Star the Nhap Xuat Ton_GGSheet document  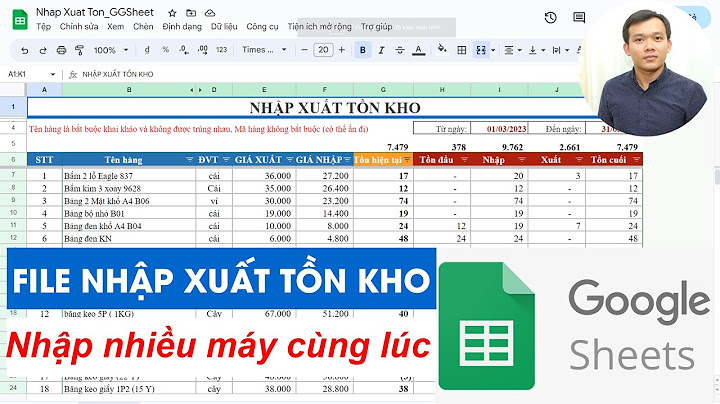click(x=172, y=13)
